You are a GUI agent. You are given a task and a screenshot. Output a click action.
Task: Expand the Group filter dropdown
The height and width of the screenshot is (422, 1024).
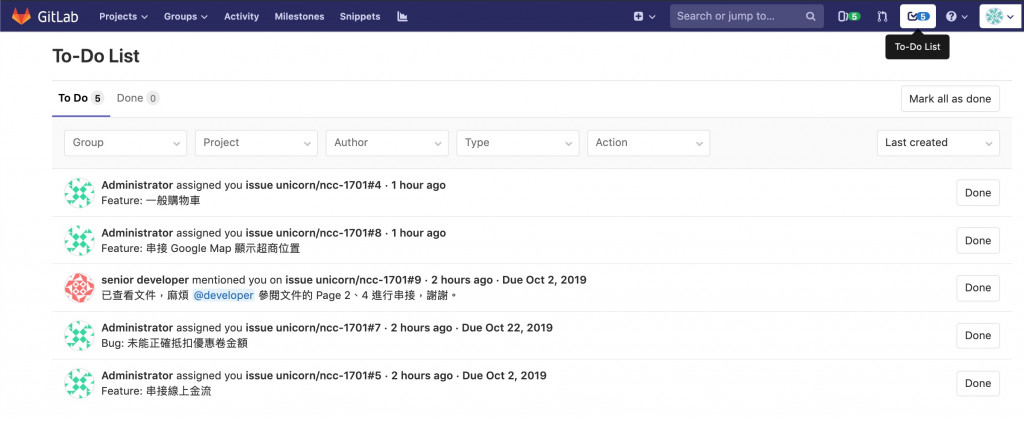[125, 143]
